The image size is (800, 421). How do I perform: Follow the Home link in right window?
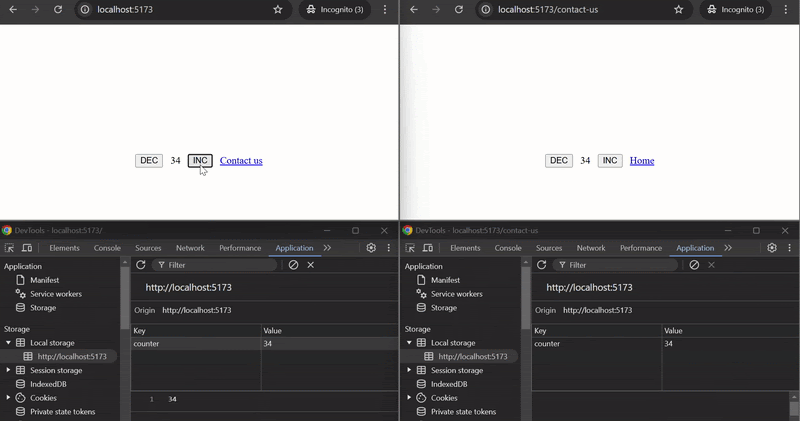(642, 161)
